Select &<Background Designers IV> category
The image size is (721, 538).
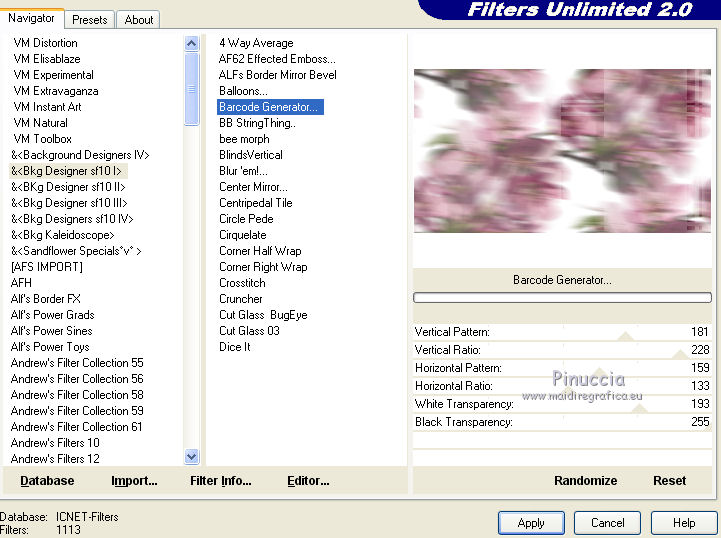80,155
